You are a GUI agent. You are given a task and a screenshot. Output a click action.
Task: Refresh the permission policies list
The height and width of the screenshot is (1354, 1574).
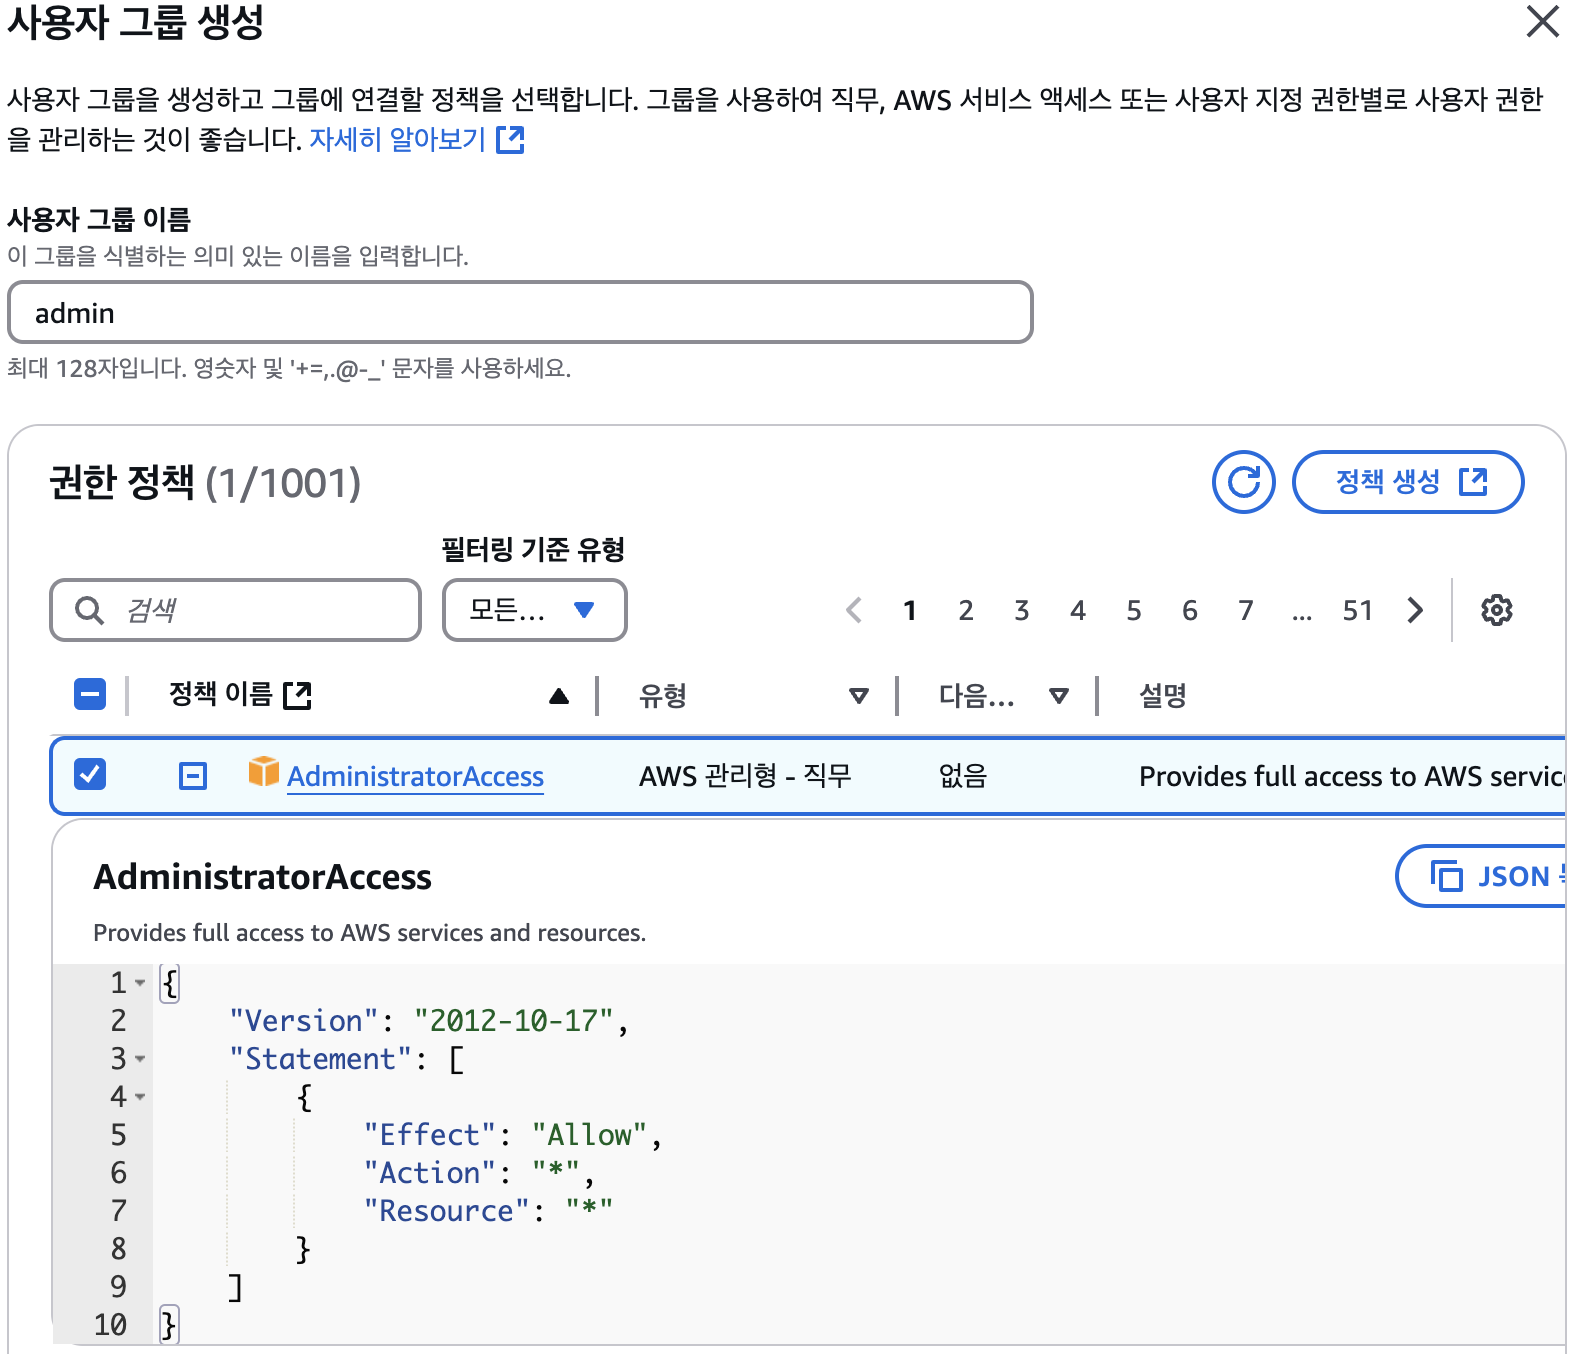click(1243, 482)
